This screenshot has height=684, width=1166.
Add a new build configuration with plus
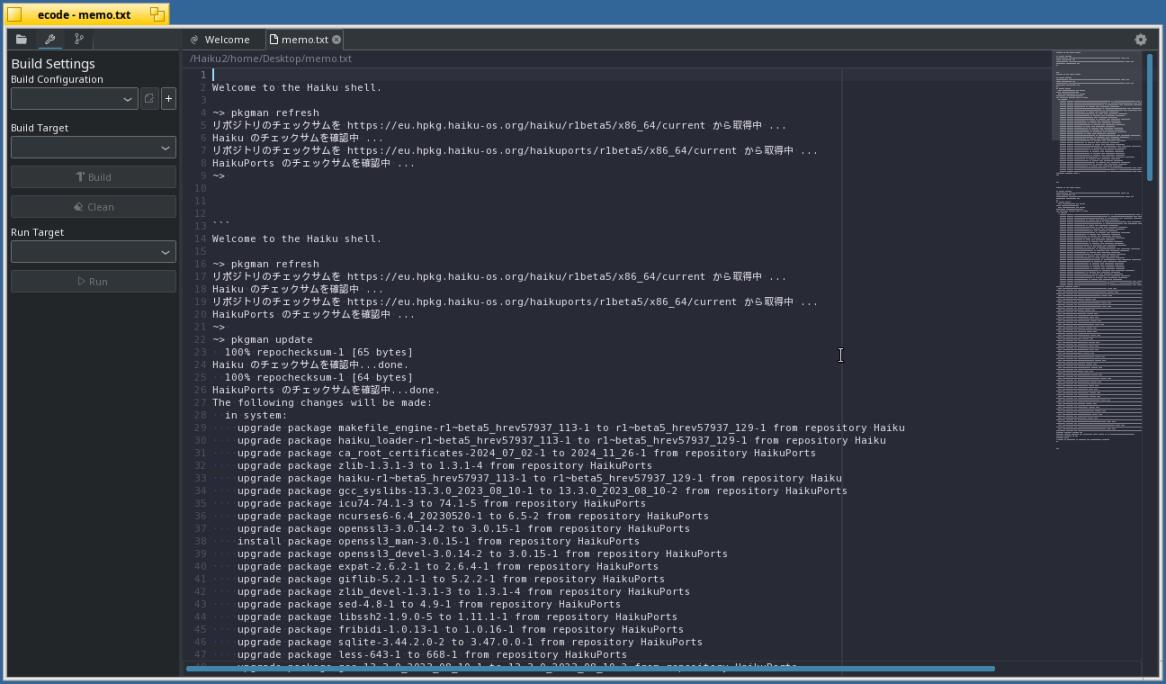pos(169,98)
